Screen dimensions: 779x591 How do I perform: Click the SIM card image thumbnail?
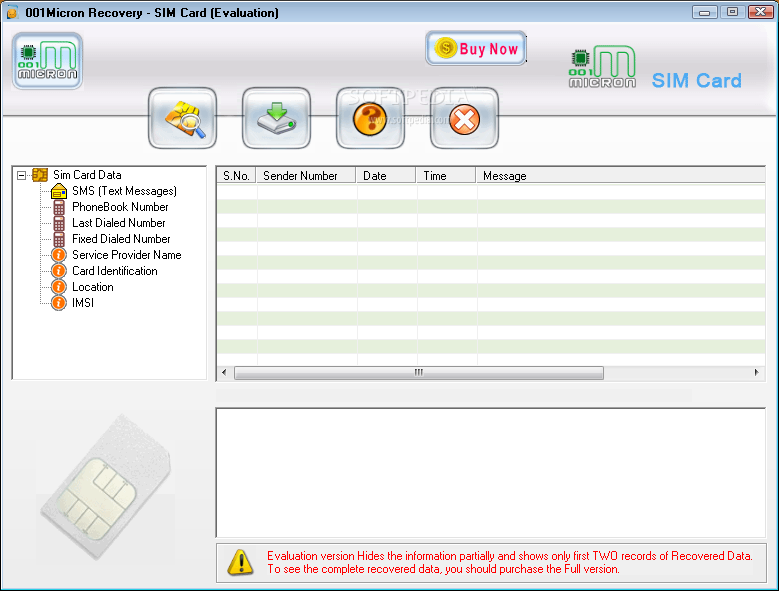(106, 487)
